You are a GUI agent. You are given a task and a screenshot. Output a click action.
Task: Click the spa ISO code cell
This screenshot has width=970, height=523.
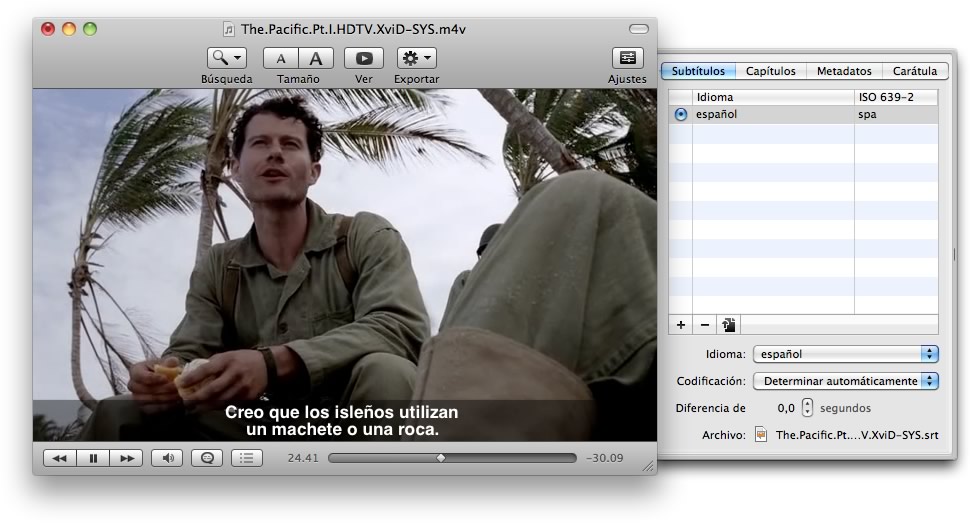[x=896, y=115]
